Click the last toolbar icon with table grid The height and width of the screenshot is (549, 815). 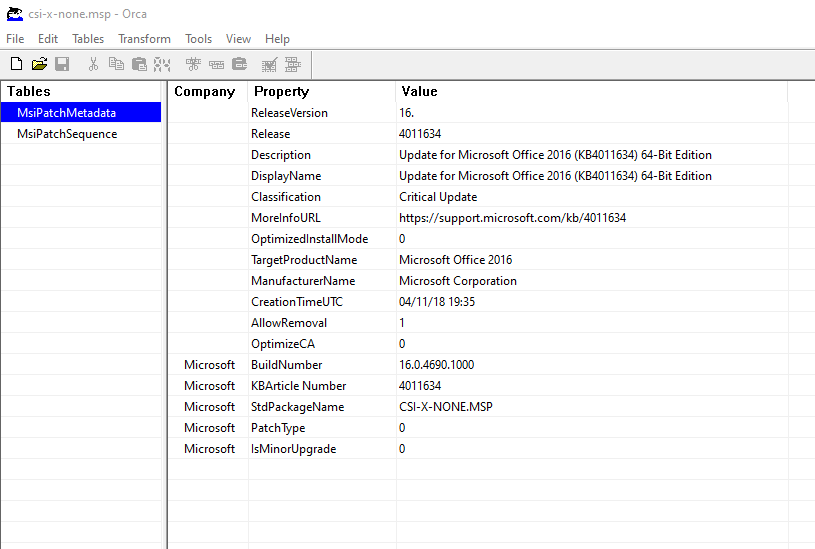click(293, 64)
